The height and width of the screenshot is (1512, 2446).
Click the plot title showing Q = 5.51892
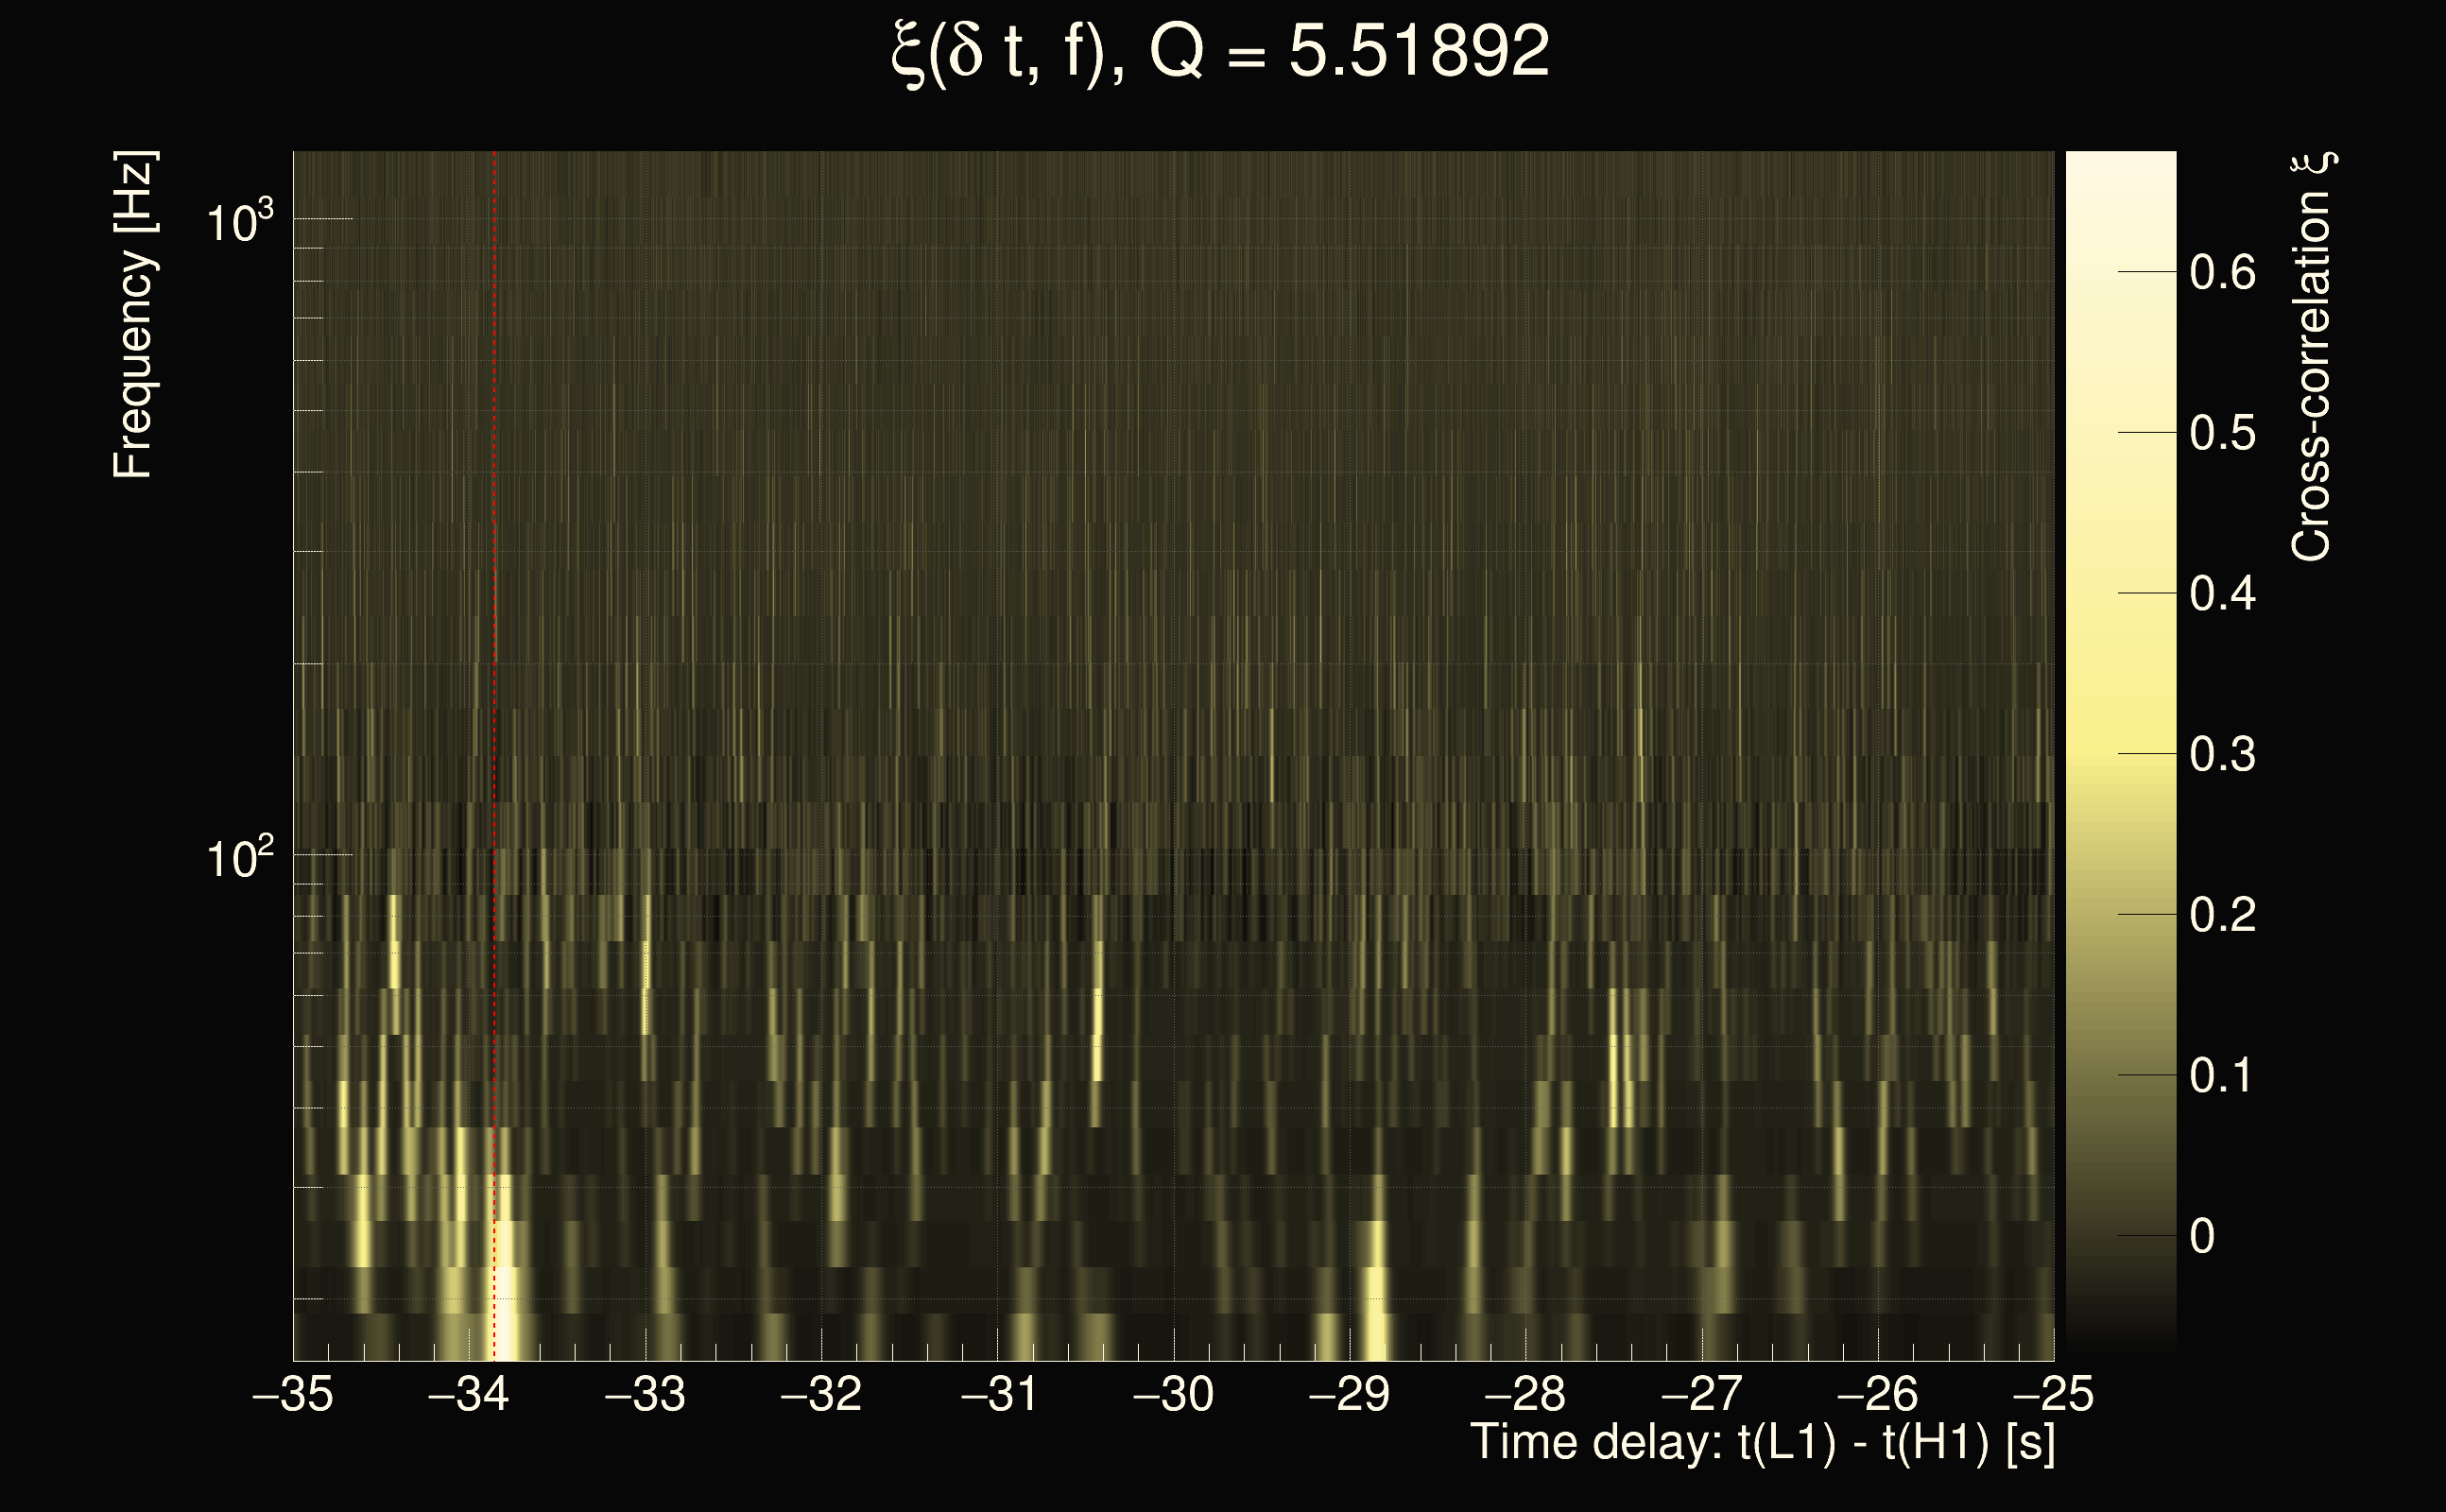coord(1220,52)
